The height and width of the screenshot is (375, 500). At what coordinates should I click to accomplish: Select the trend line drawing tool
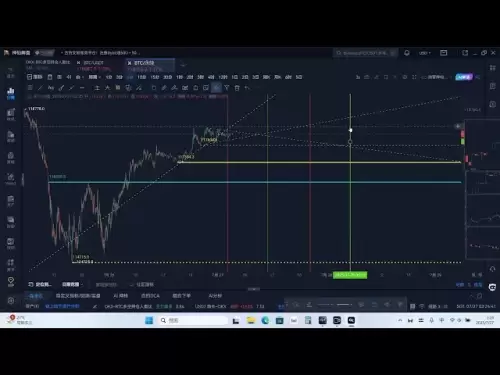(x=40, y=88)
